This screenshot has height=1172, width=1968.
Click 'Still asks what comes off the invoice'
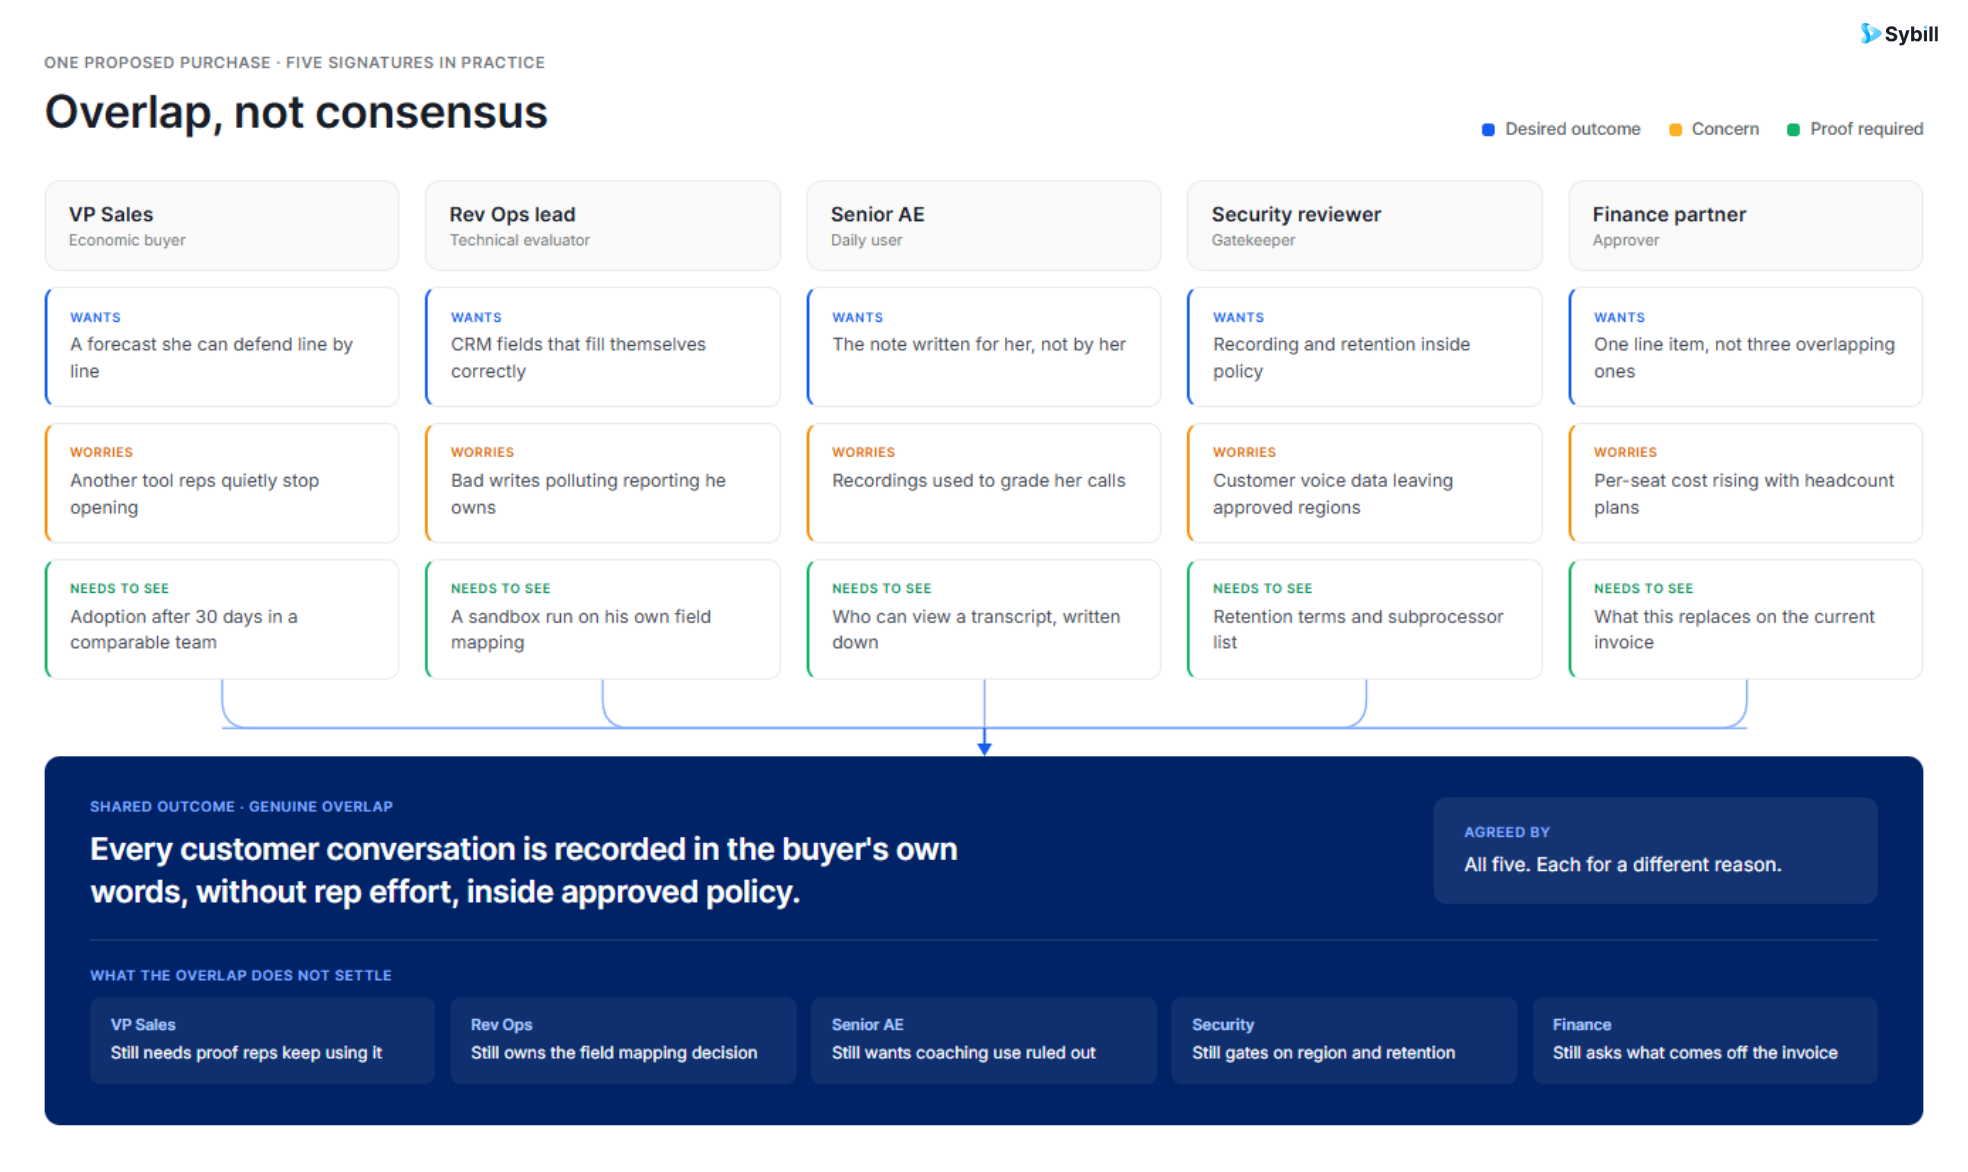tap(1695, 1053)
